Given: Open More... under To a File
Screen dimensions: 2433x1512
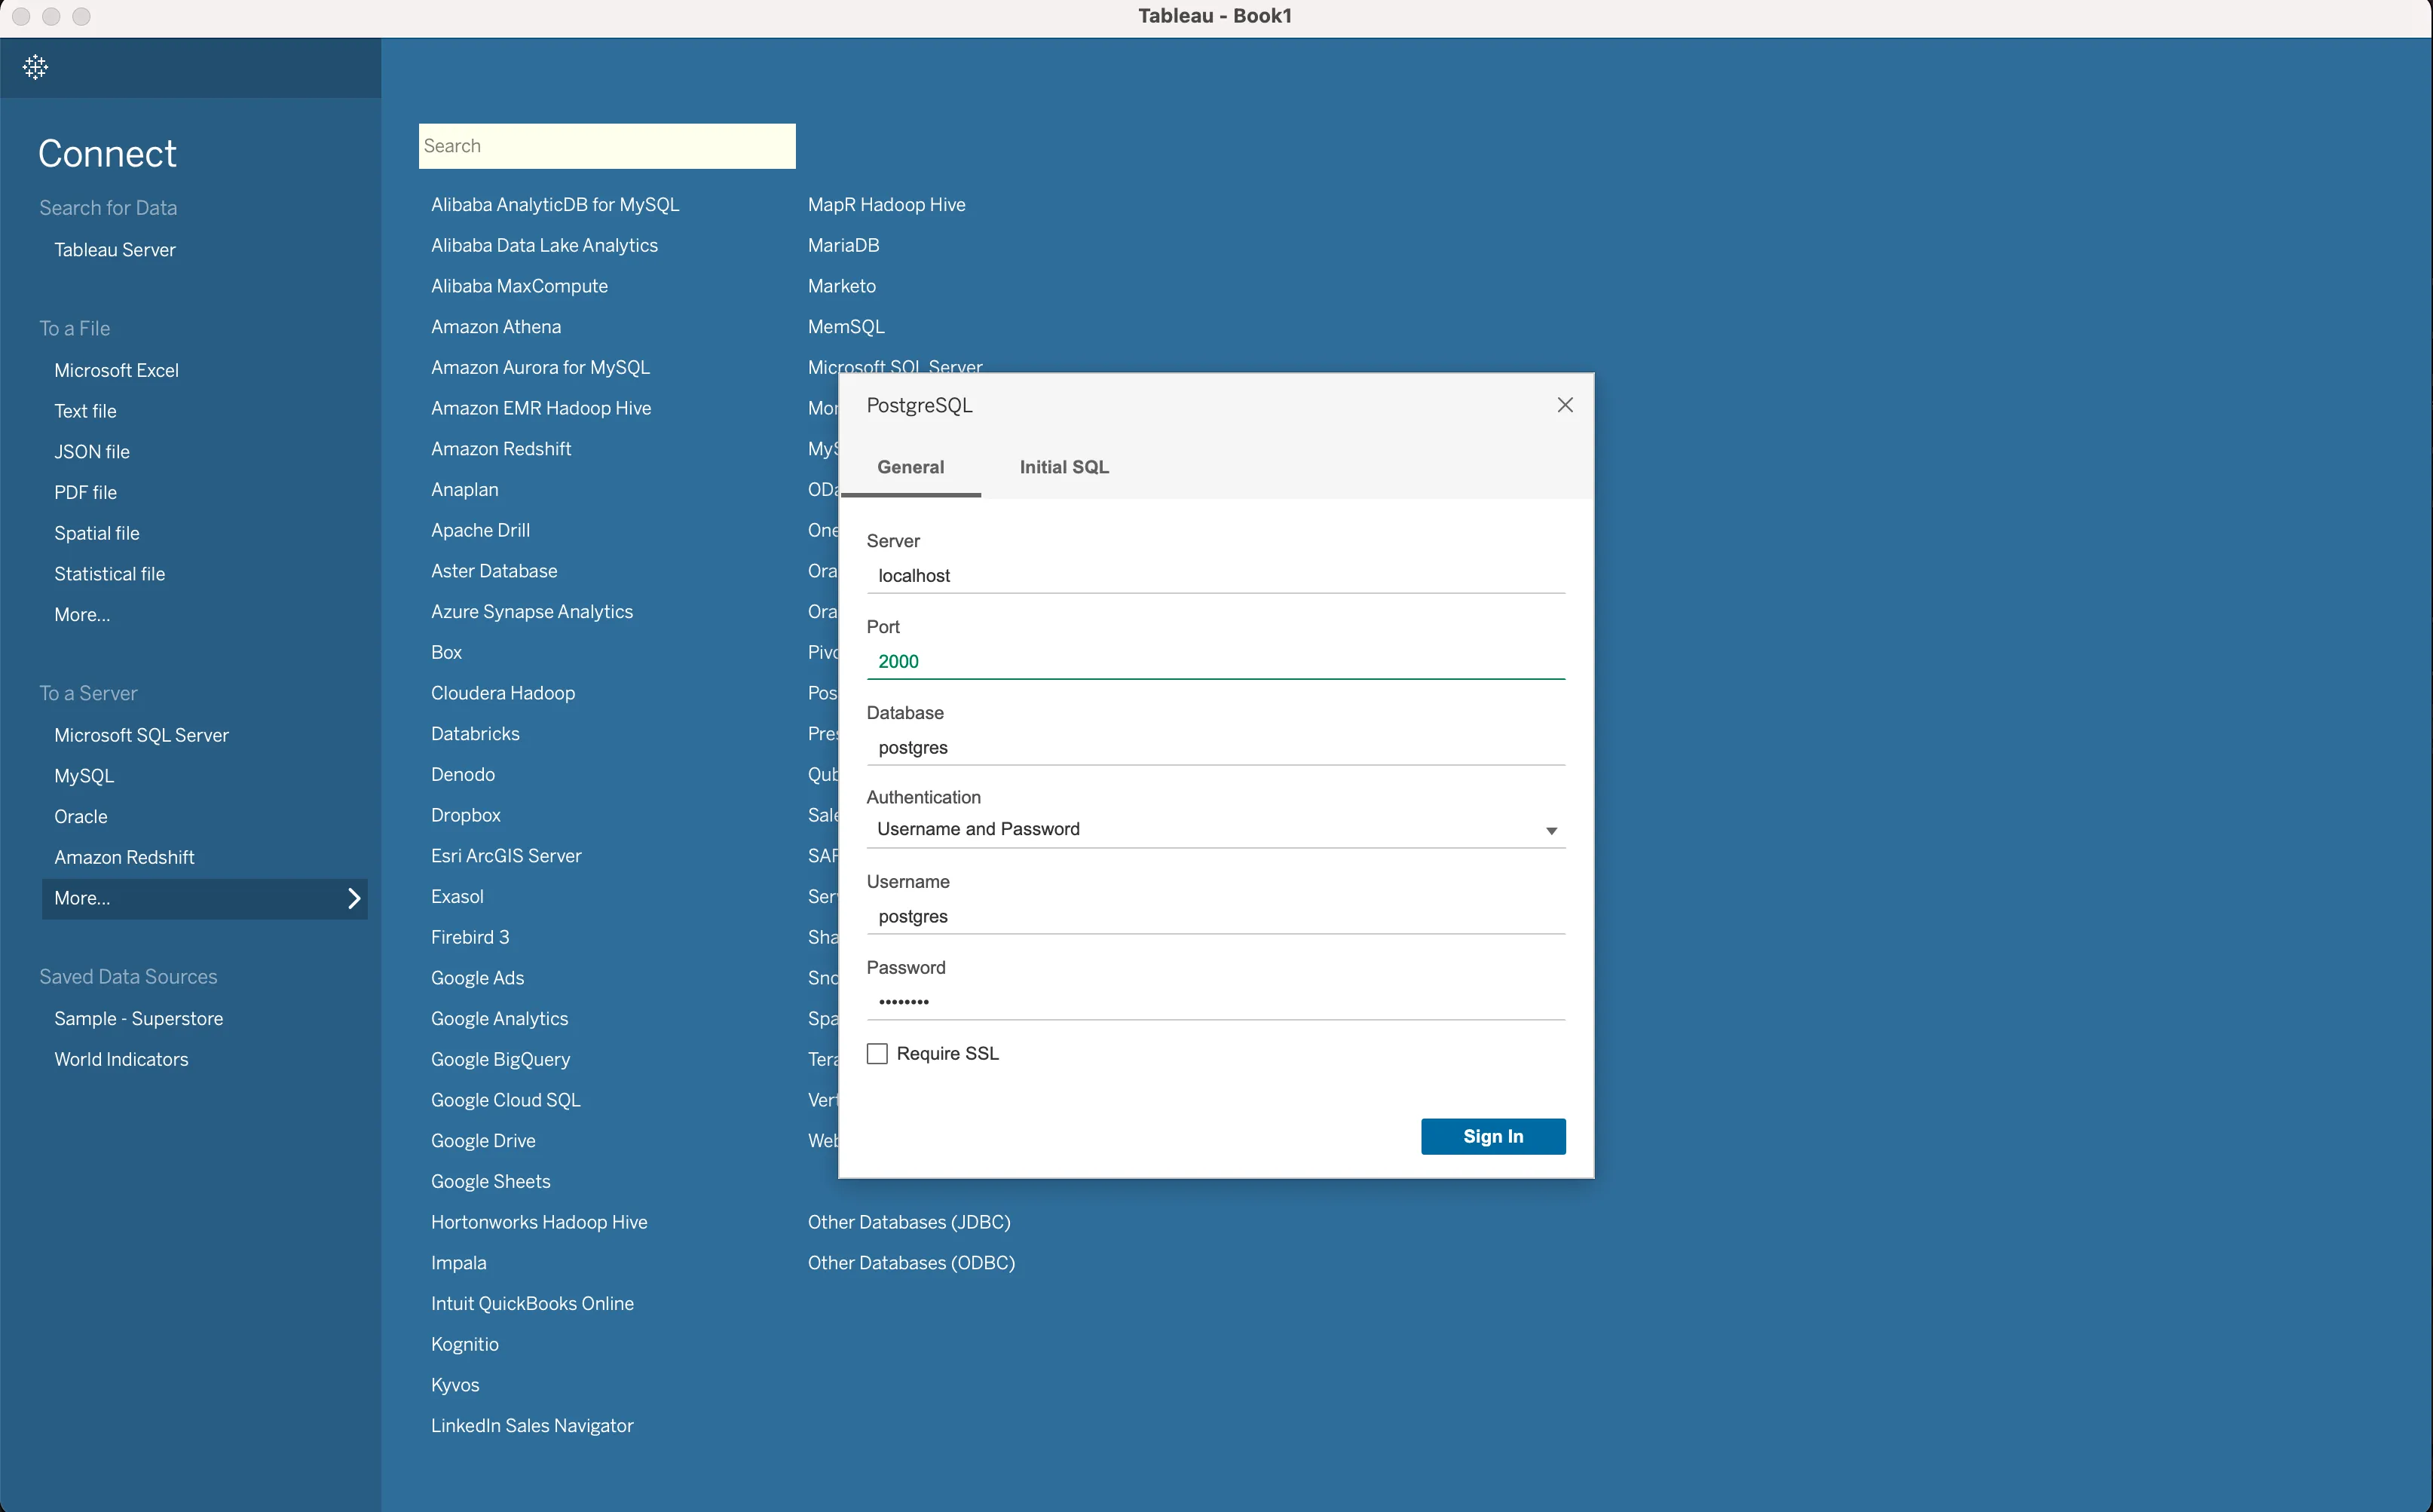Looking at the screenshot, I should click(82, 615).
